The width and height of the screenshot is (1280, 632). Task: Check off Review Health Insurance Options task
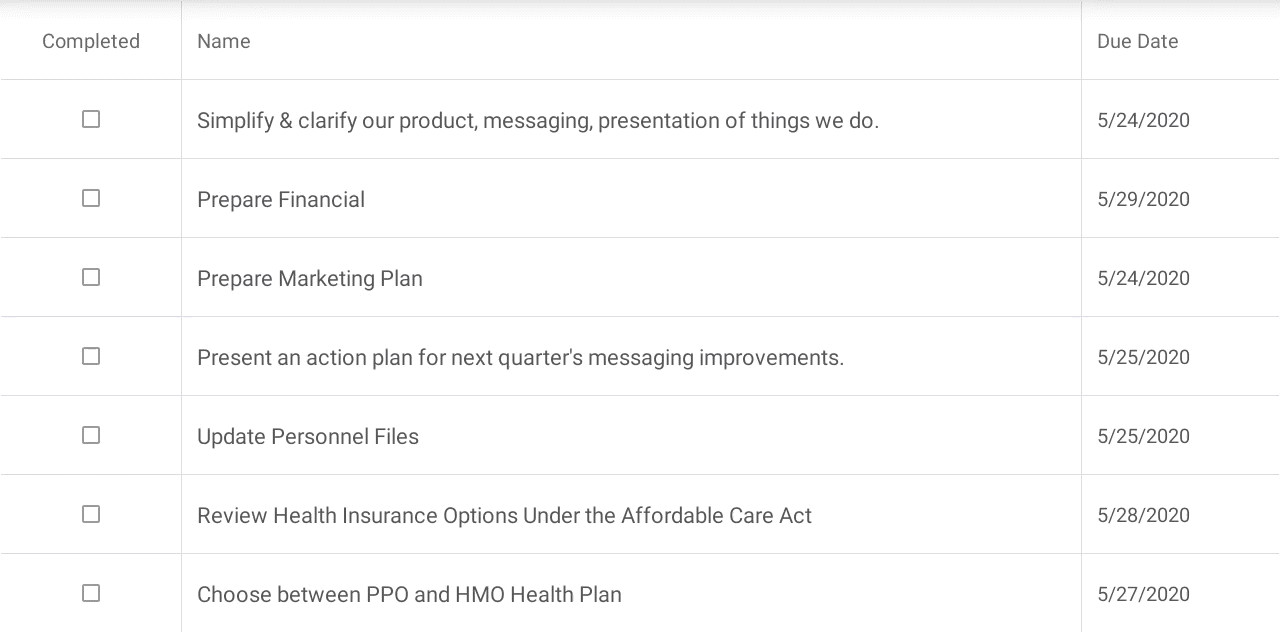click(x=91, y=514)
